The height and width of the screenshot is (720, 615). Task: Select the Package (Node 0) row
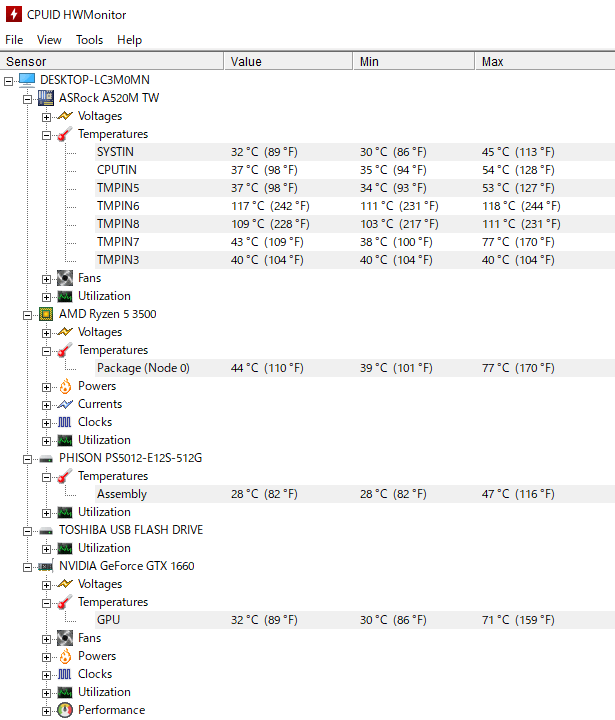click(x=355, y=368)
